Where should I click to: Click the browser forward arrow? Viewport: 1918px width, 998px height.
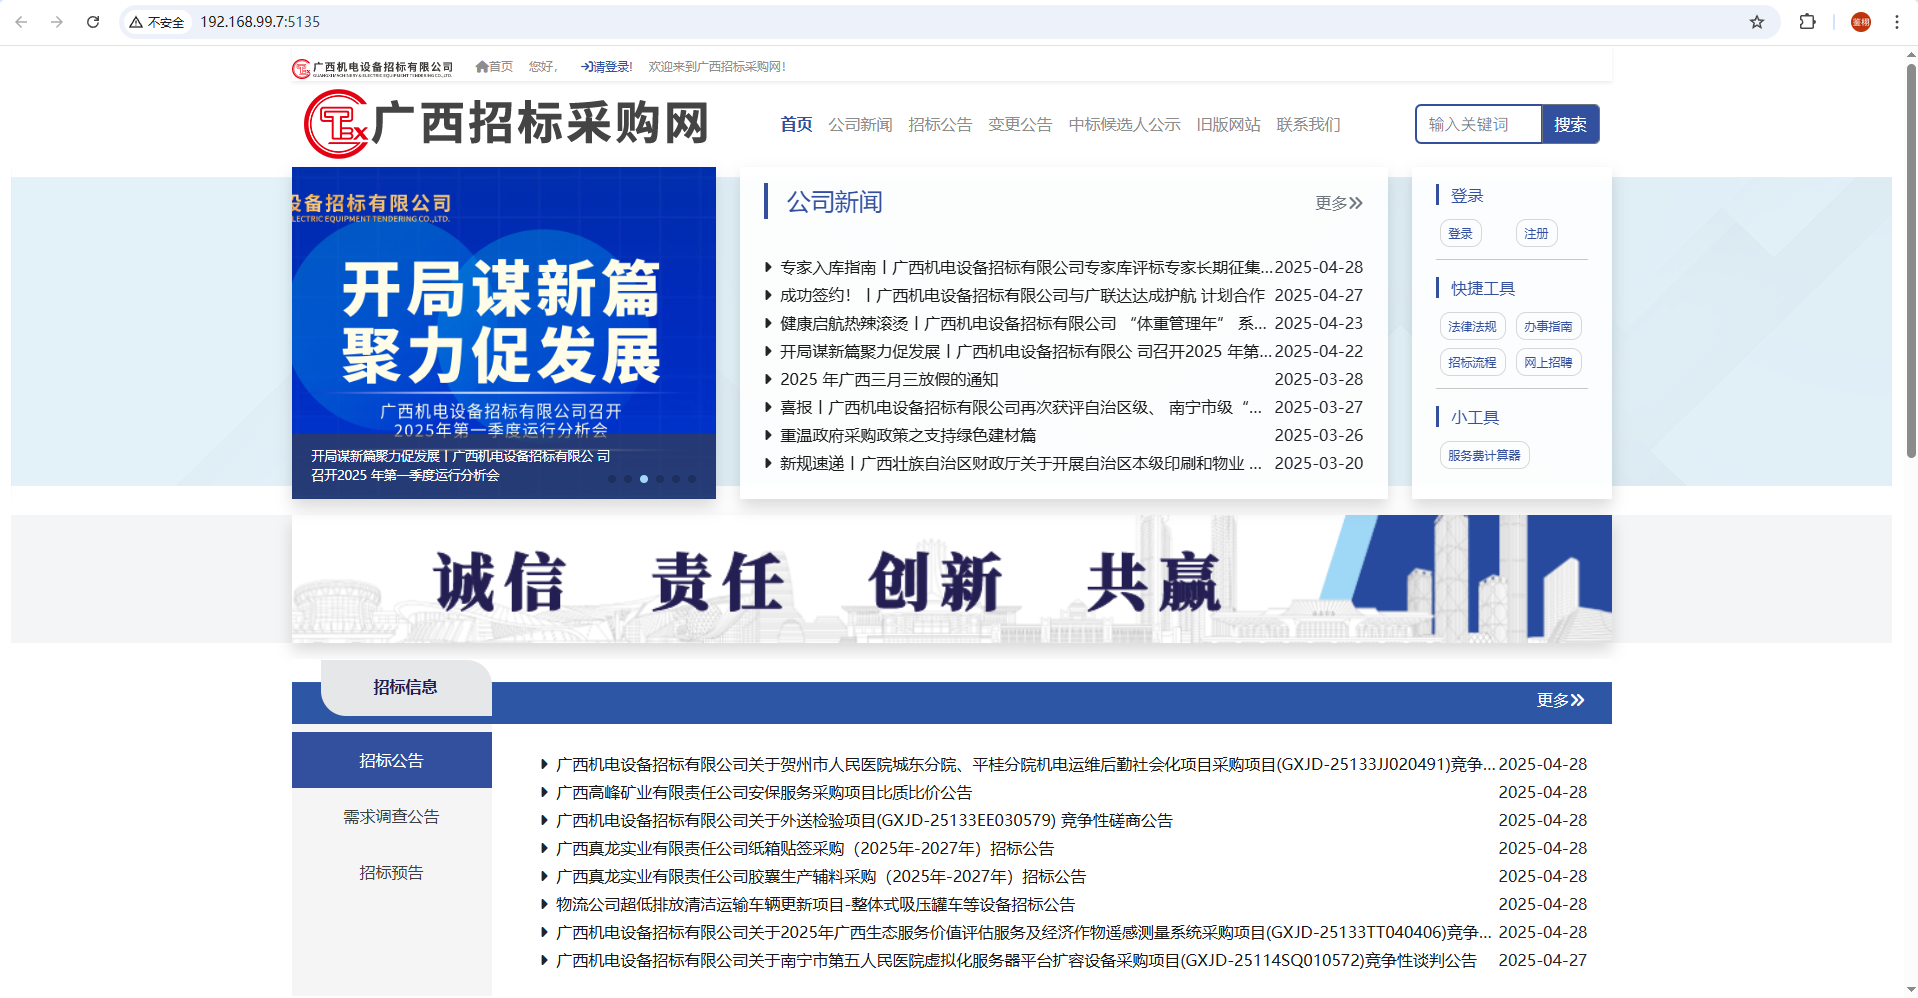[57, 22]
